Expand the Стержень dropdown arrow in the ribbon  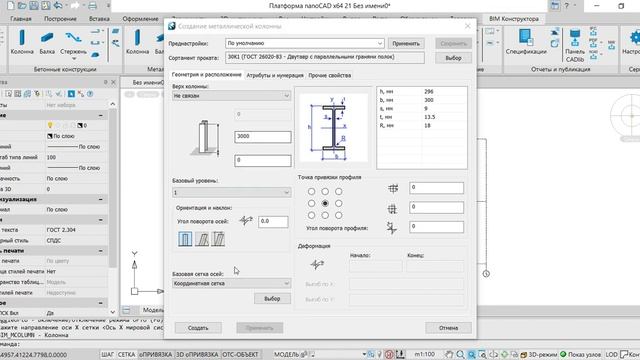[x=73, y=59]
